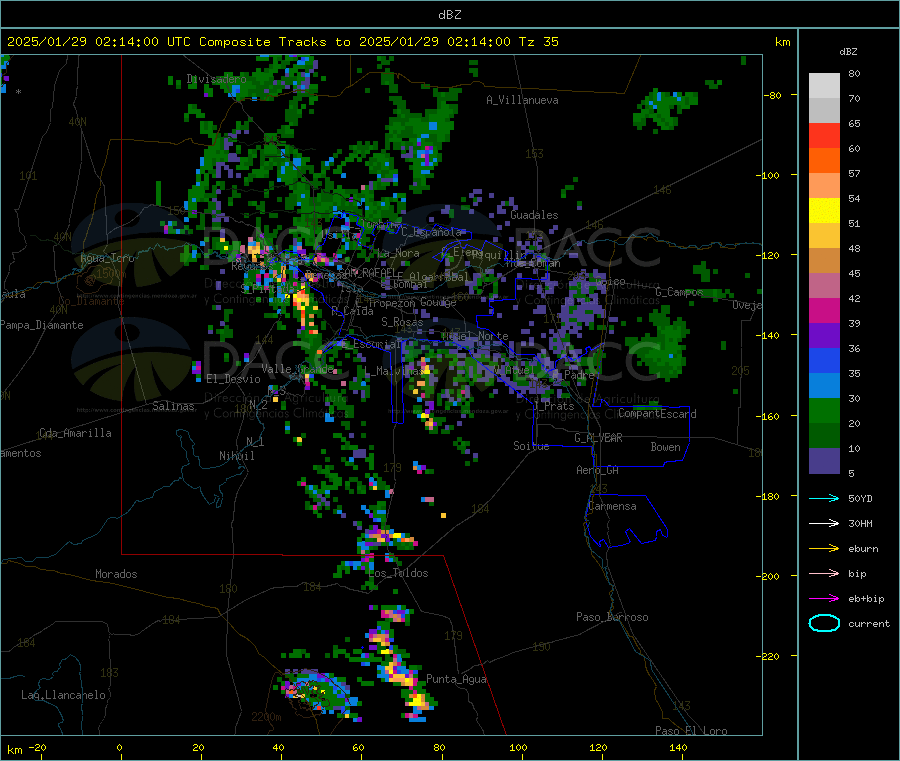Viewport: 900px width, 761px height.
Task: Click the 'El_Desvio' map label
Action: click(x=234, y=379)
